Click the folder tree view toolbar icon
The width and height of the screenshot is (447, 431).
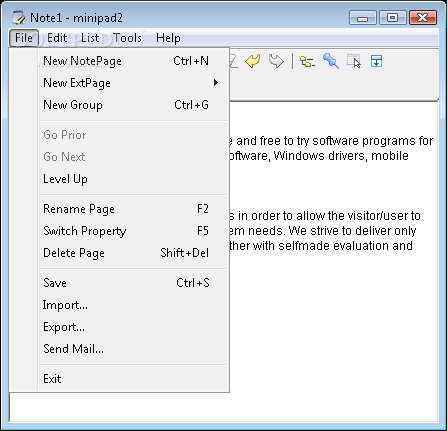pyautogui.click(x=307, y=62)
